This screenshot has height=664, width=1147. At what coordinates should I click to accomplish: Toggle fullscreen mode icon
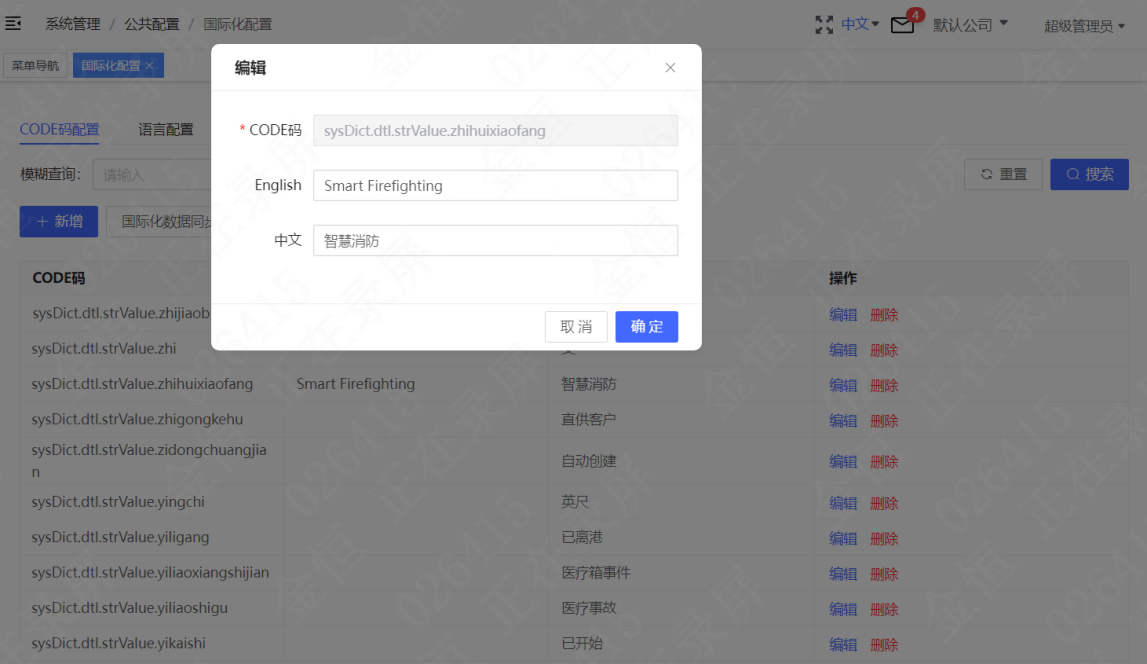coord(824,25)
